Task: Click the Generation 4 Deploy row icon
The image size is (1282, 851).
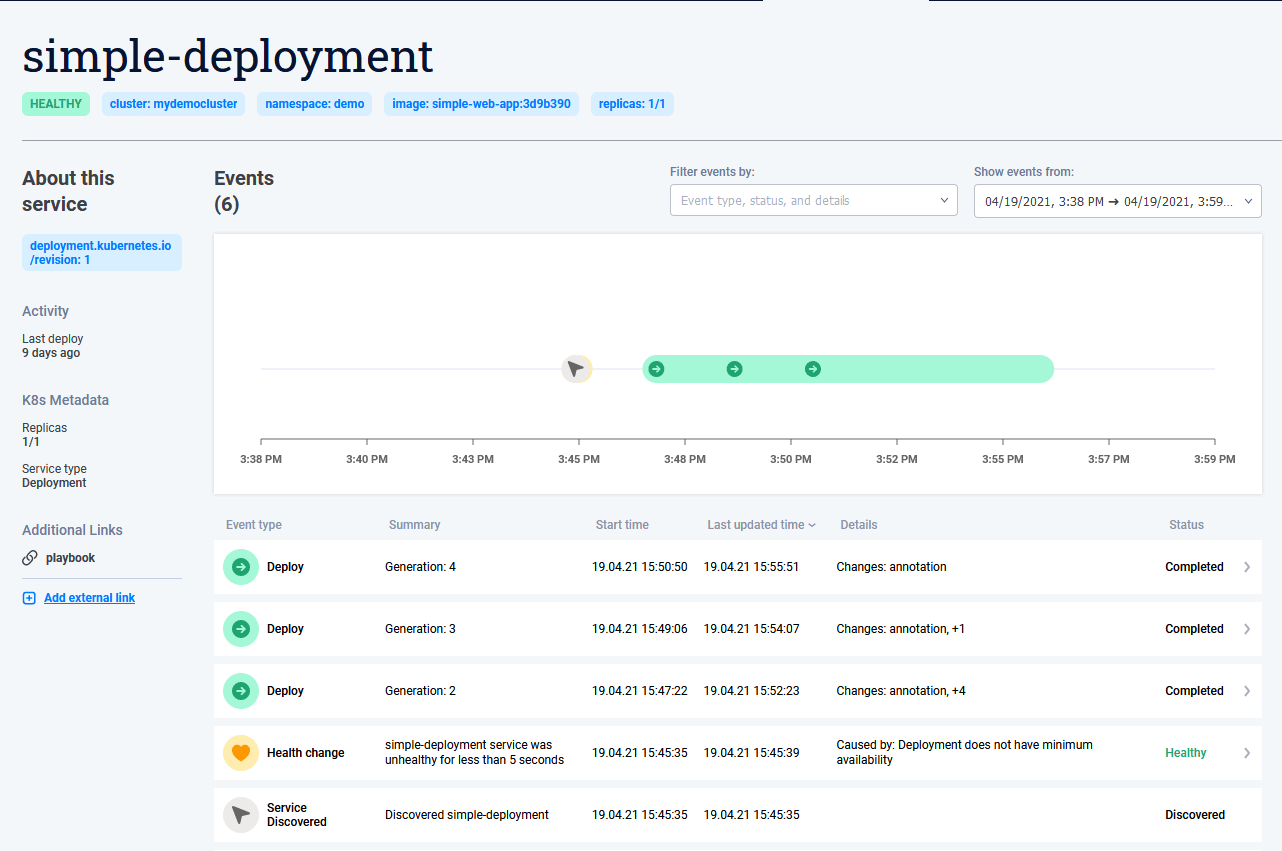Action: coord(240,567)
